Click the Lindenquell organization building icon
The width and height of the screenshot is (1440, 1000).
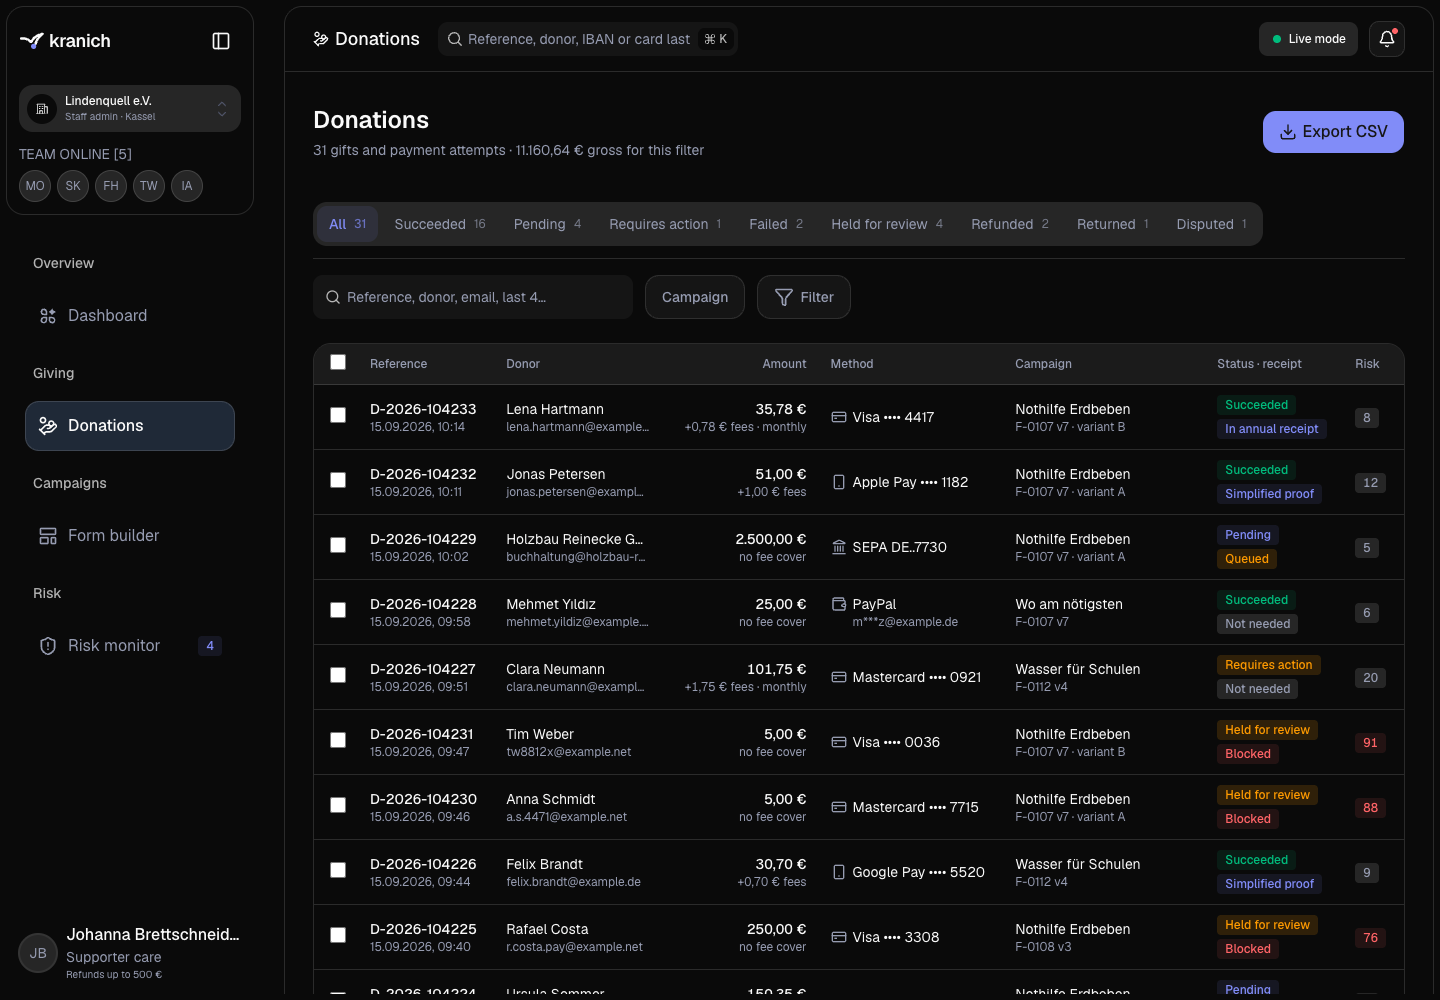tap(42, 109)
